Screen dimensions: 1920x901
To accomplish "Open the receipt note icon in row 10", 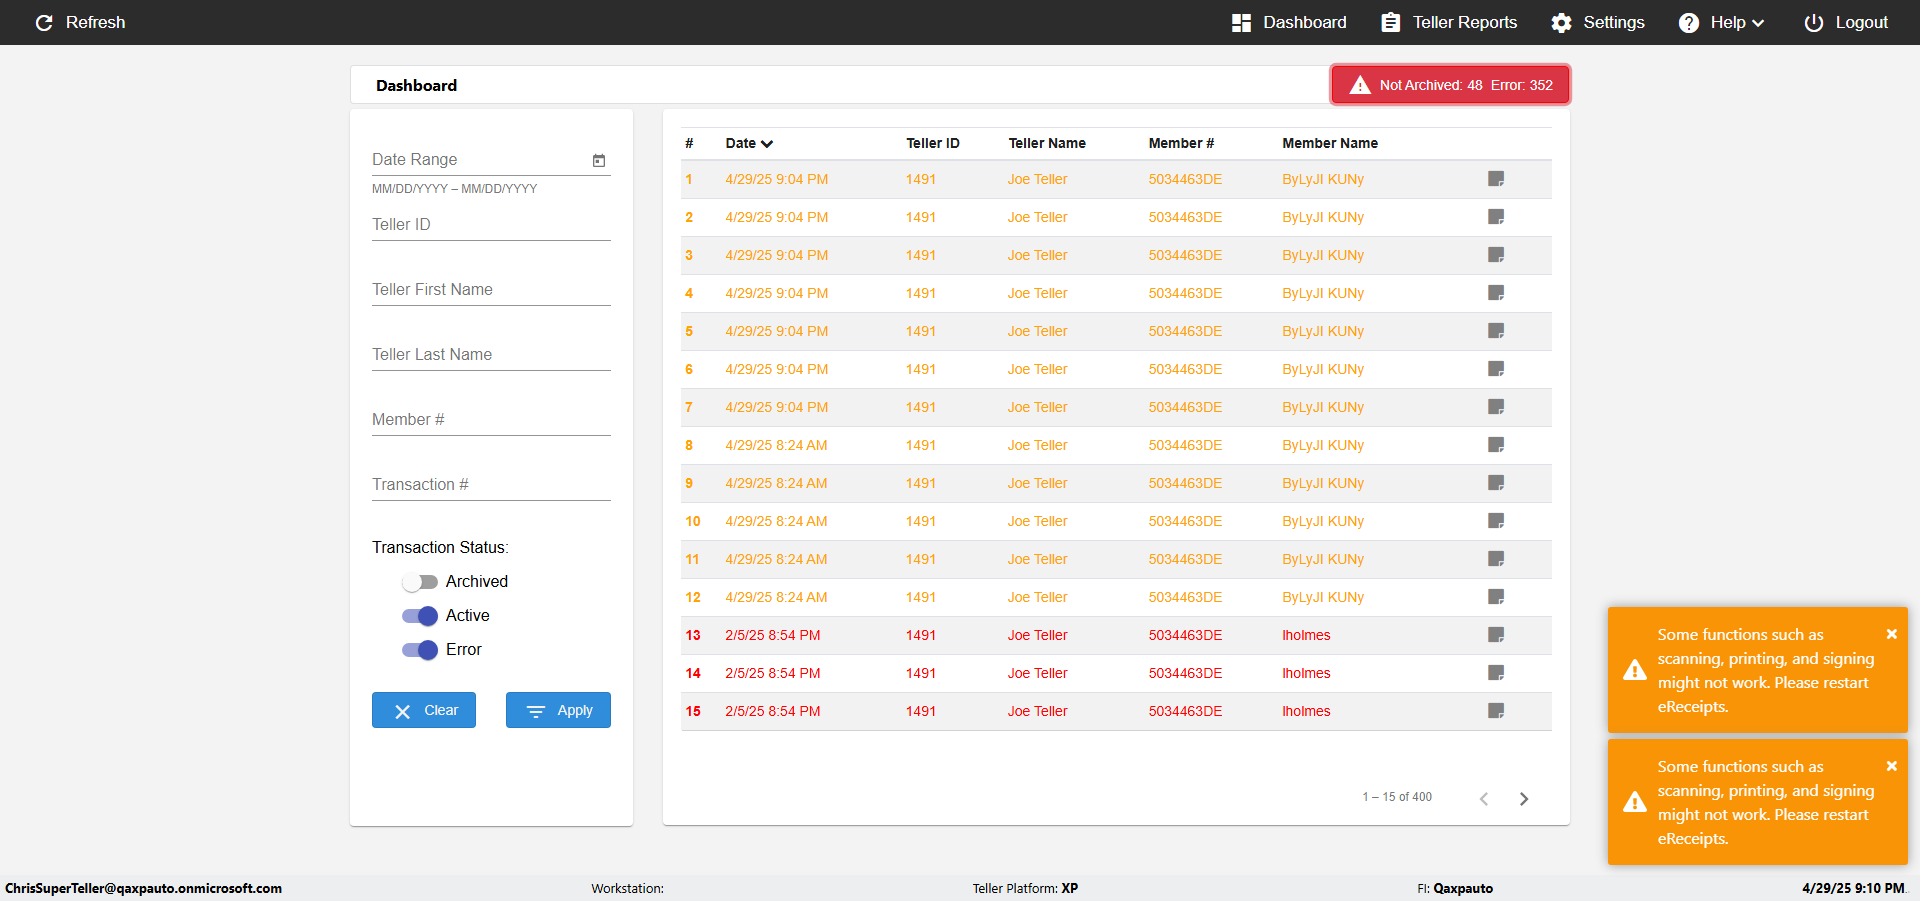I will [x=1496, y=521].
